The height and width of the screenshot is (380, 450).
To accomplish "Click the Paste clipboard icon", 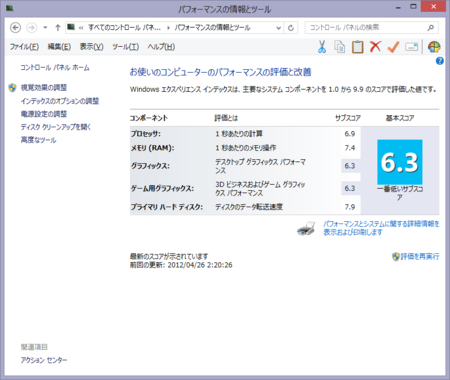I will 357,47.
